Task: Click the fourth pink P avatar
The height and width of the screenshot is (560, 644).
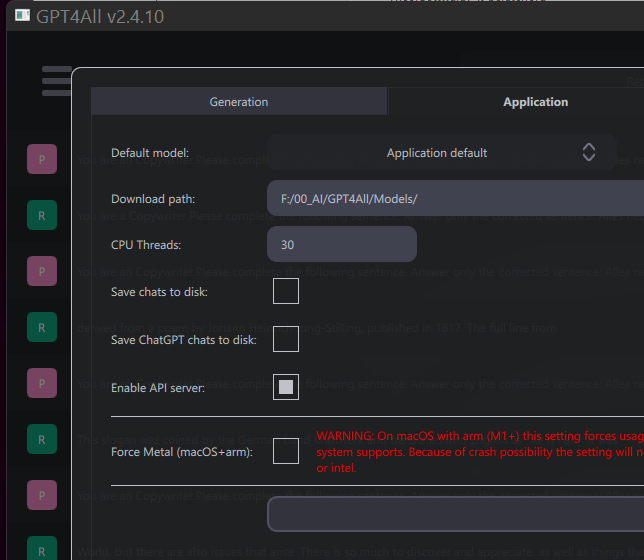Action: 41,495
